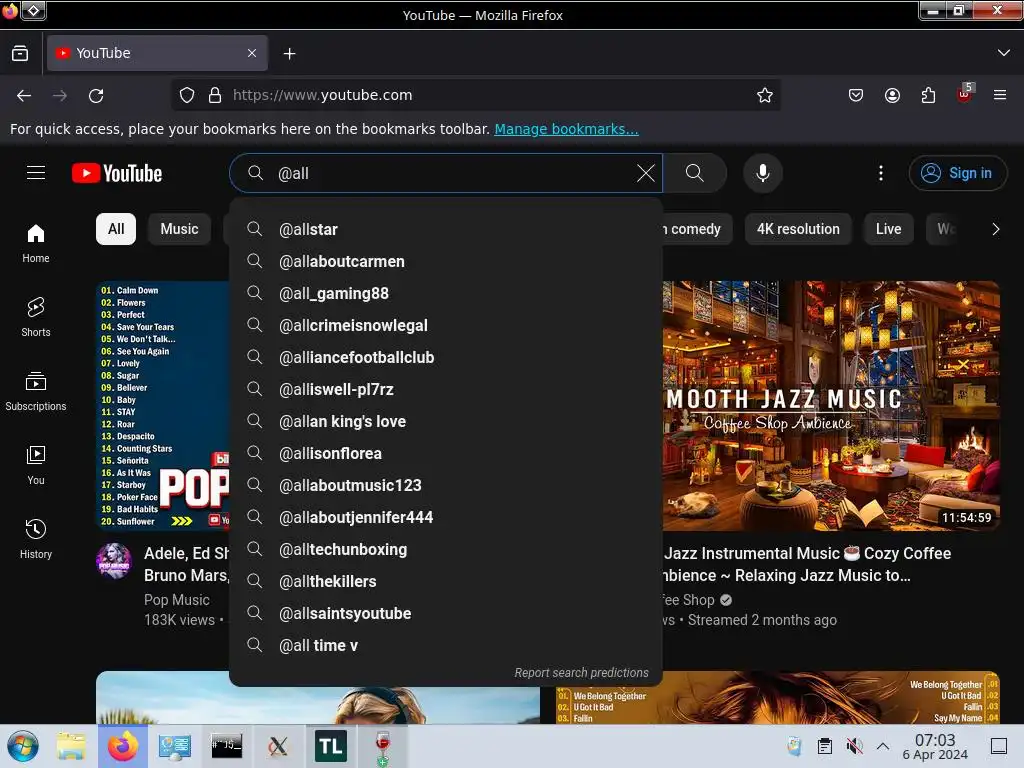Choose suggestion @allaboutmusic123

pyautogui.click(x=446, y=485)
